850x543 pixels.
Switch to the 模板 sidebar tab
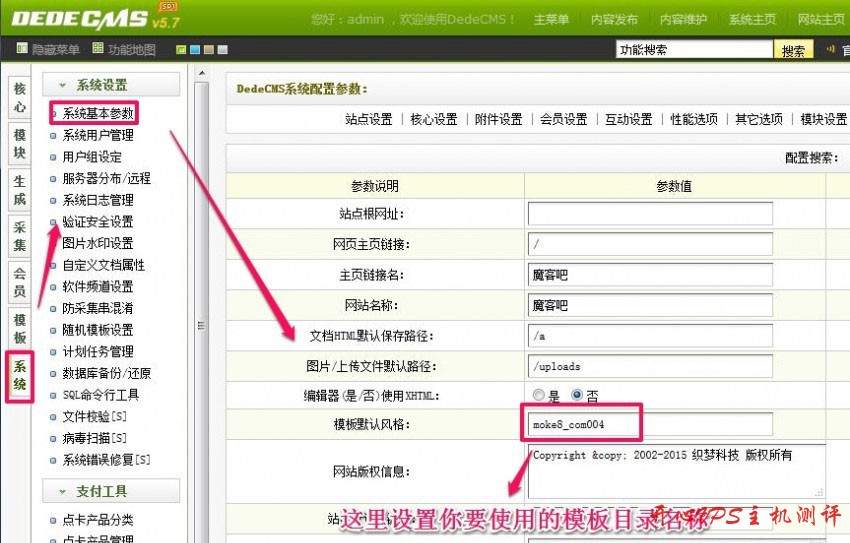(x=20, y=328)
